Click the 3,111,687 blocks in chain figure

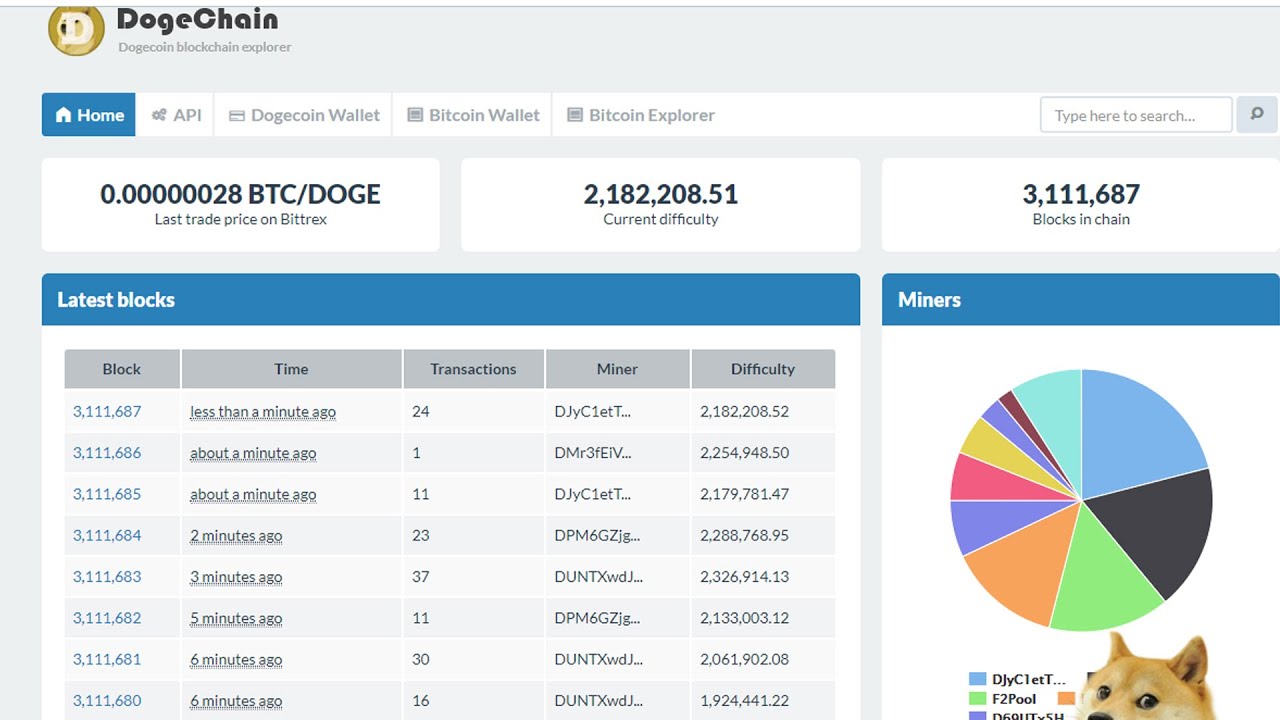(1081, 194)
